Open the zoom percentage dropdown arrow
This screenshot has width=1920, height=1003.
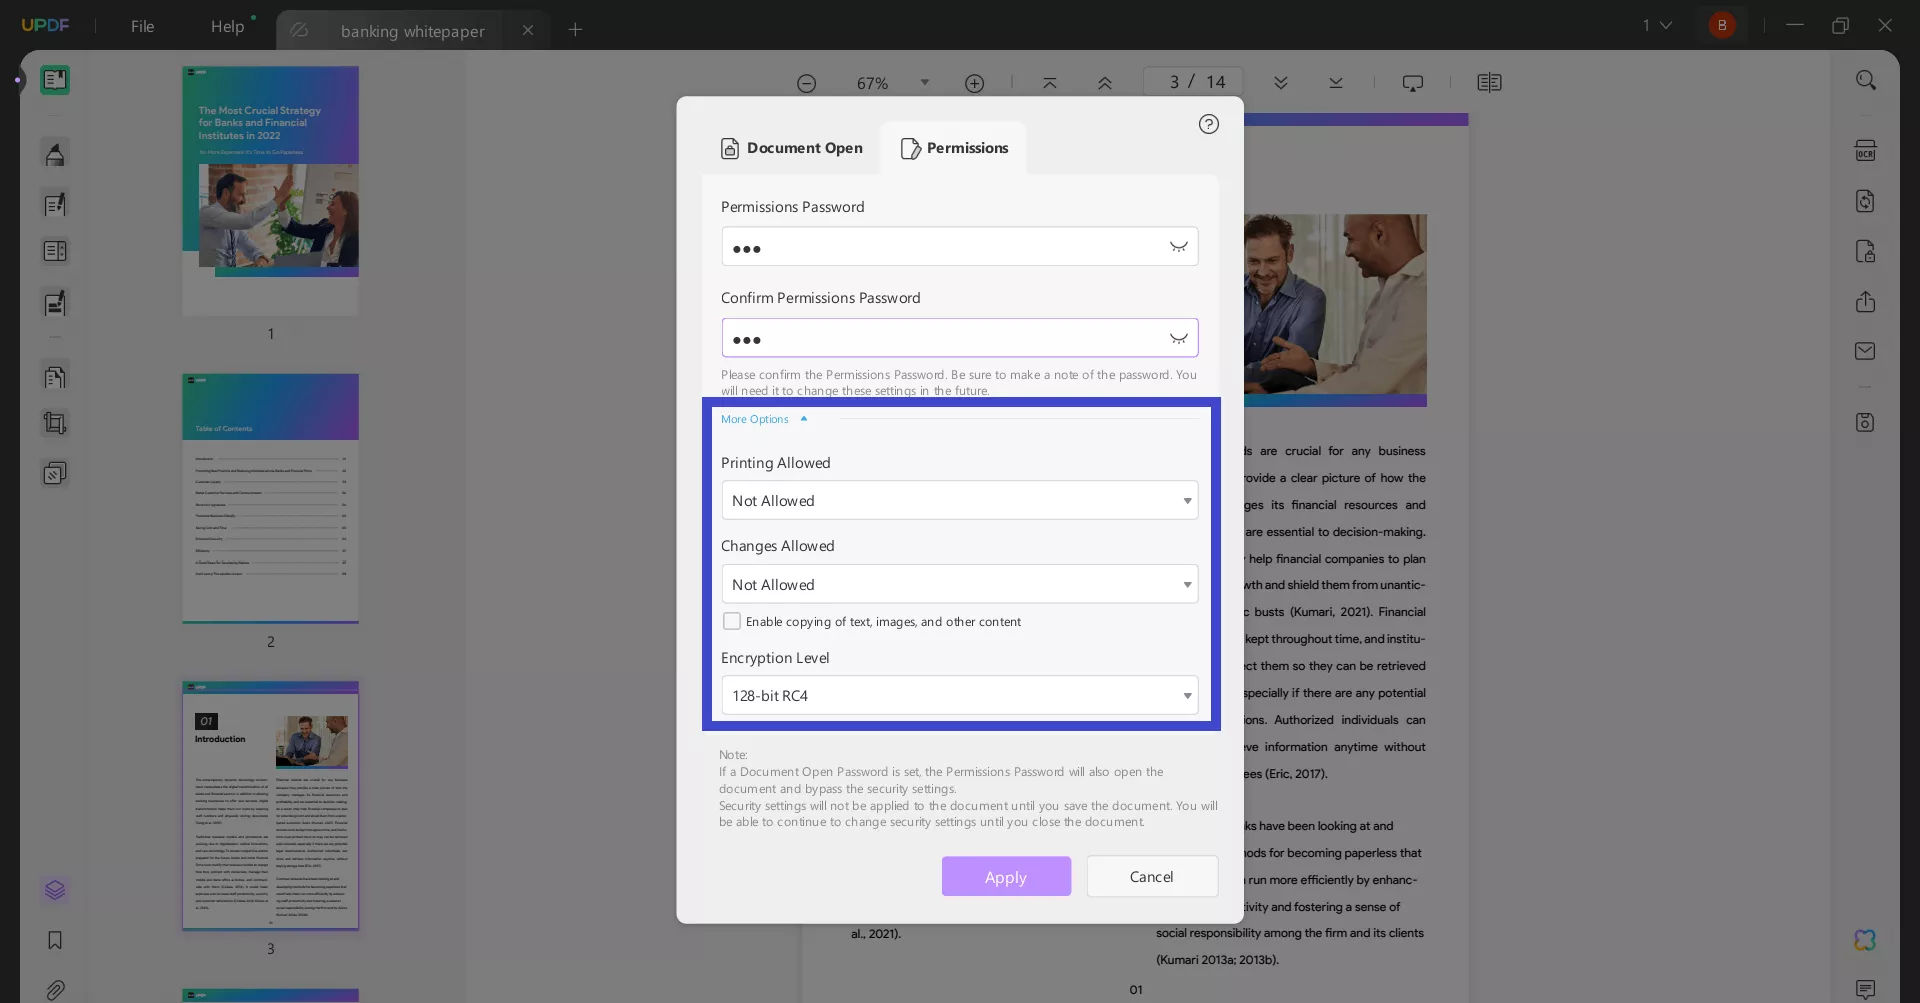924,83
